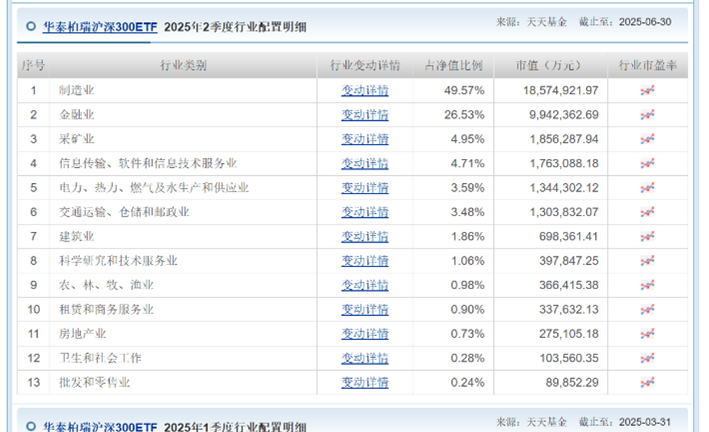The width and height of the screenshot is (709, 432).
Task: View 变动详情 for 科学研究和技术服务业
Action: (364, 260)
